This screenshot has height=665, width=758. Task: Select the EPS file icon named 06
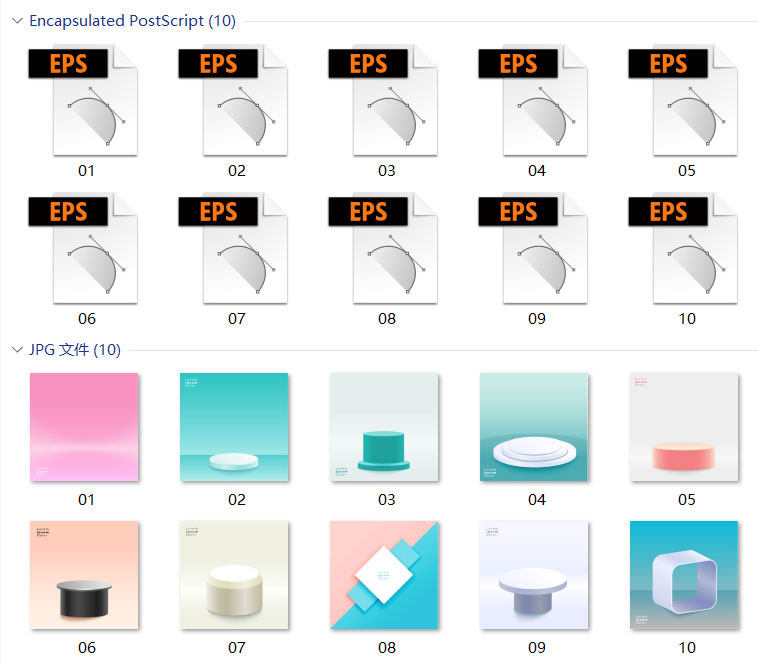pos(83,248)
